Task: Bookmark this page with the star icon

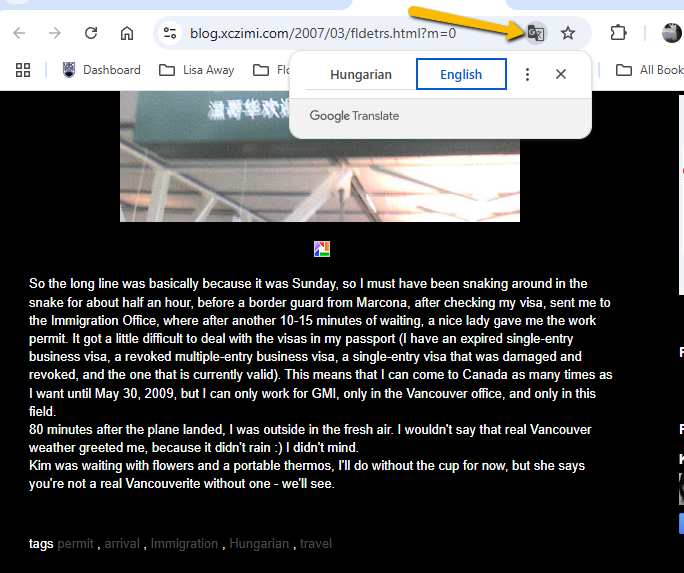Action: point(568,33)
